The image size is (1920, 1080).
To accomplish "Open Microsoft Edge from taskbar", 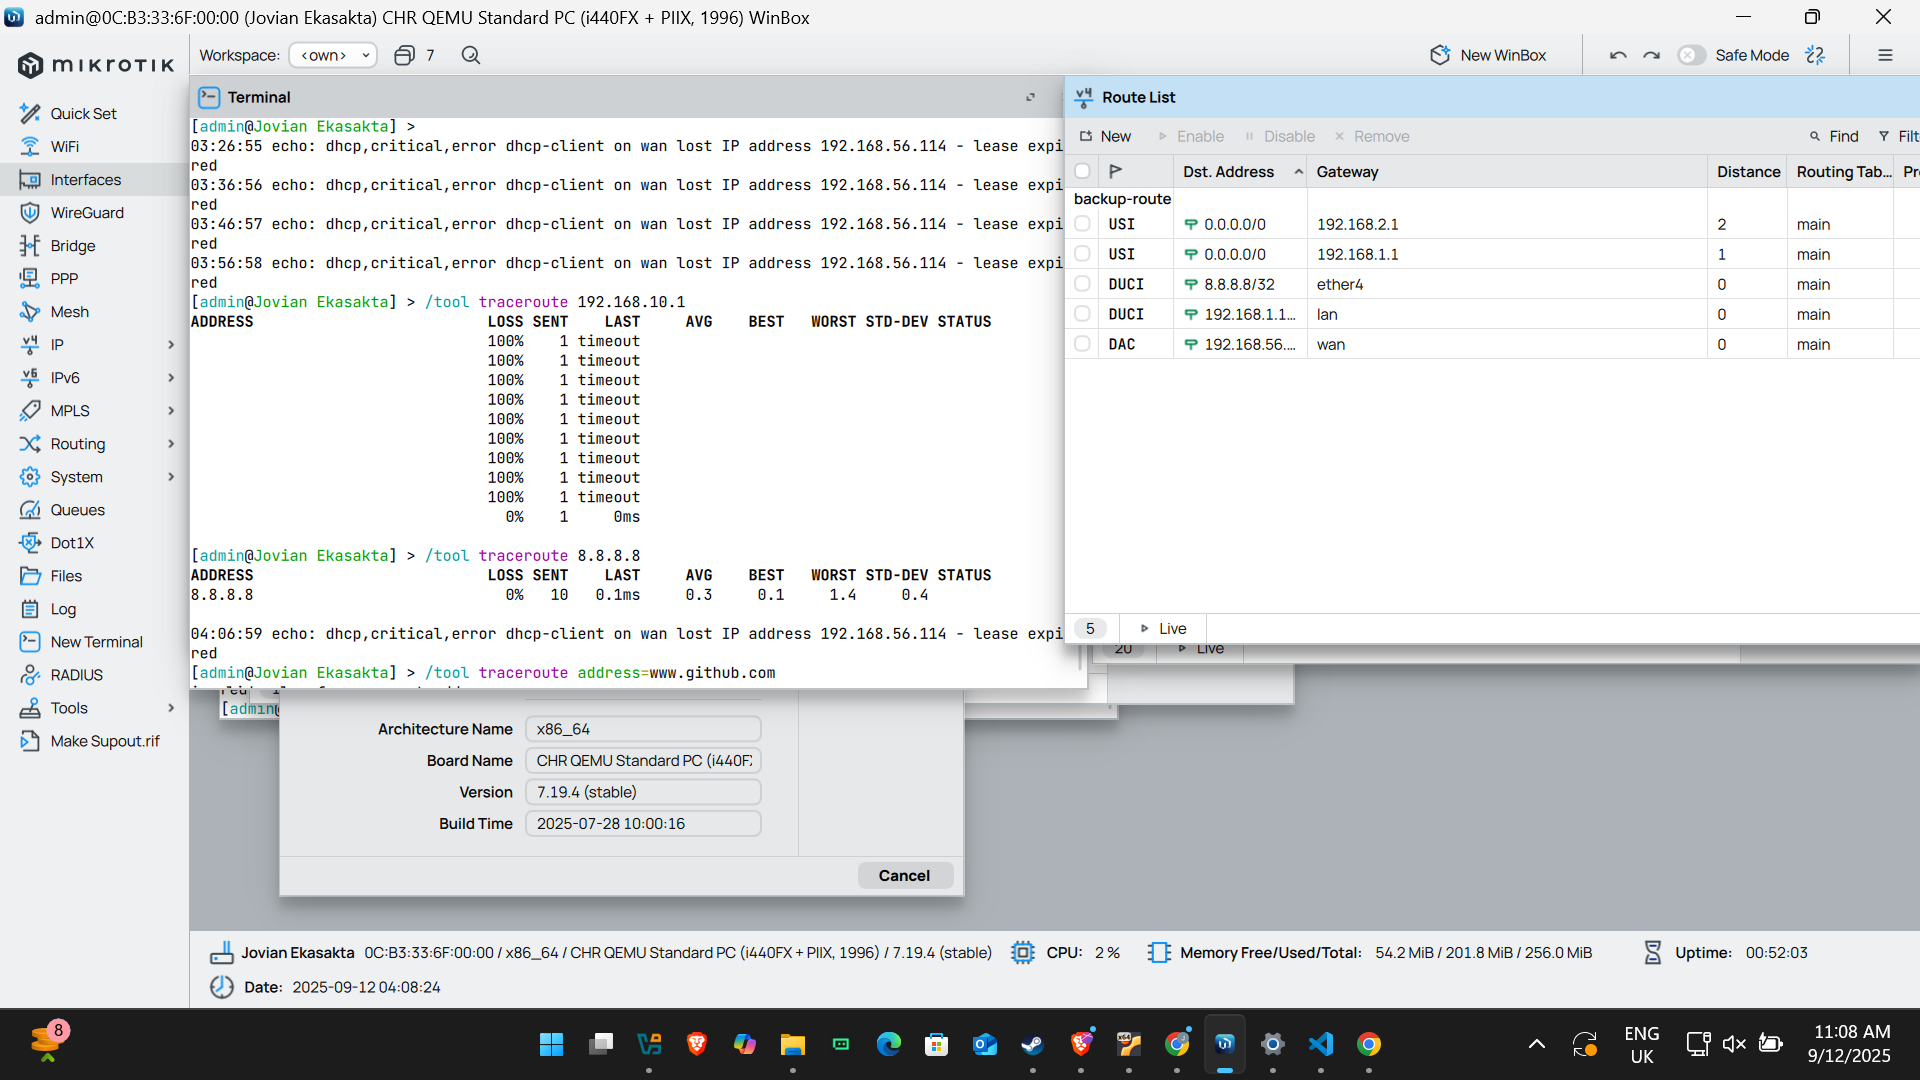I will (x=889, y=1044).
